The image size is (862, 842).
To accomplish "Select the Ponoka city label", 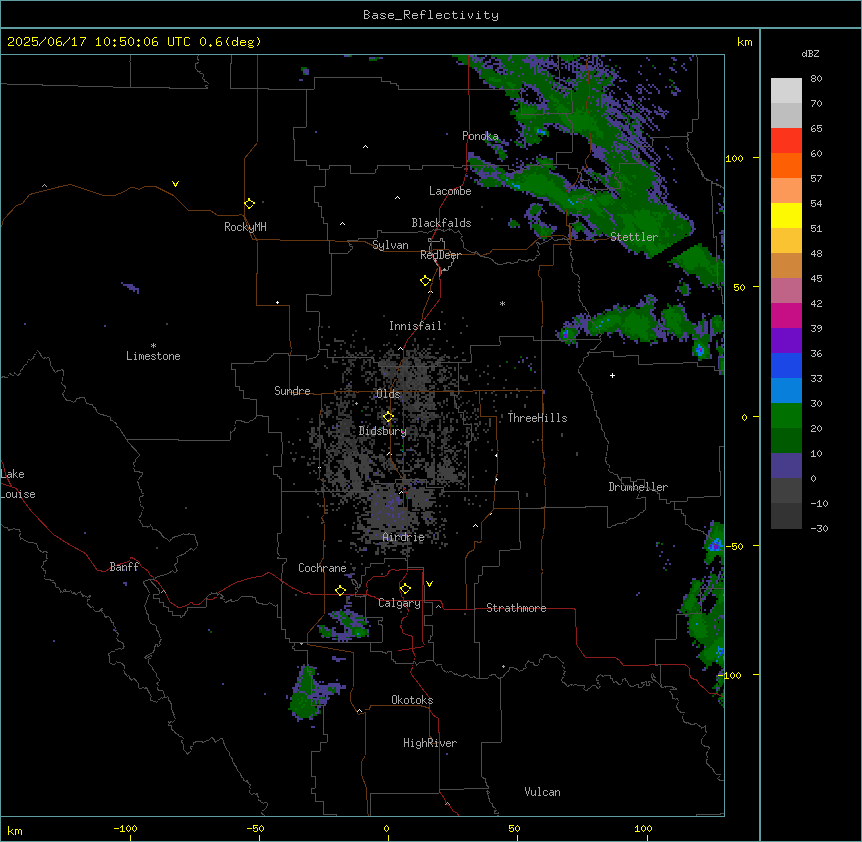I will [480, 136].
